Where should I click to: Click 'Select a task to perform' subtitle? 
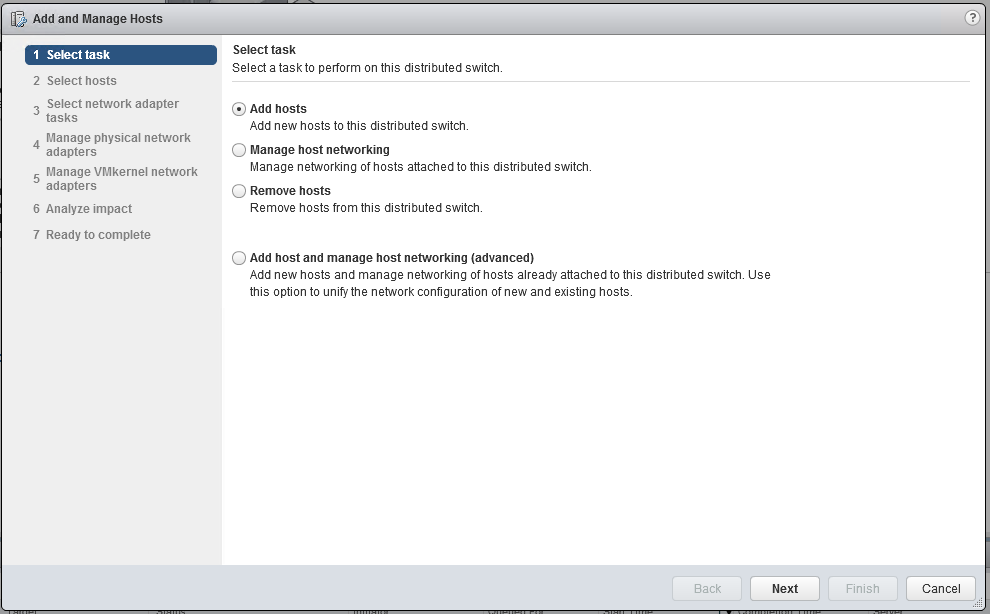coord(367,68)
